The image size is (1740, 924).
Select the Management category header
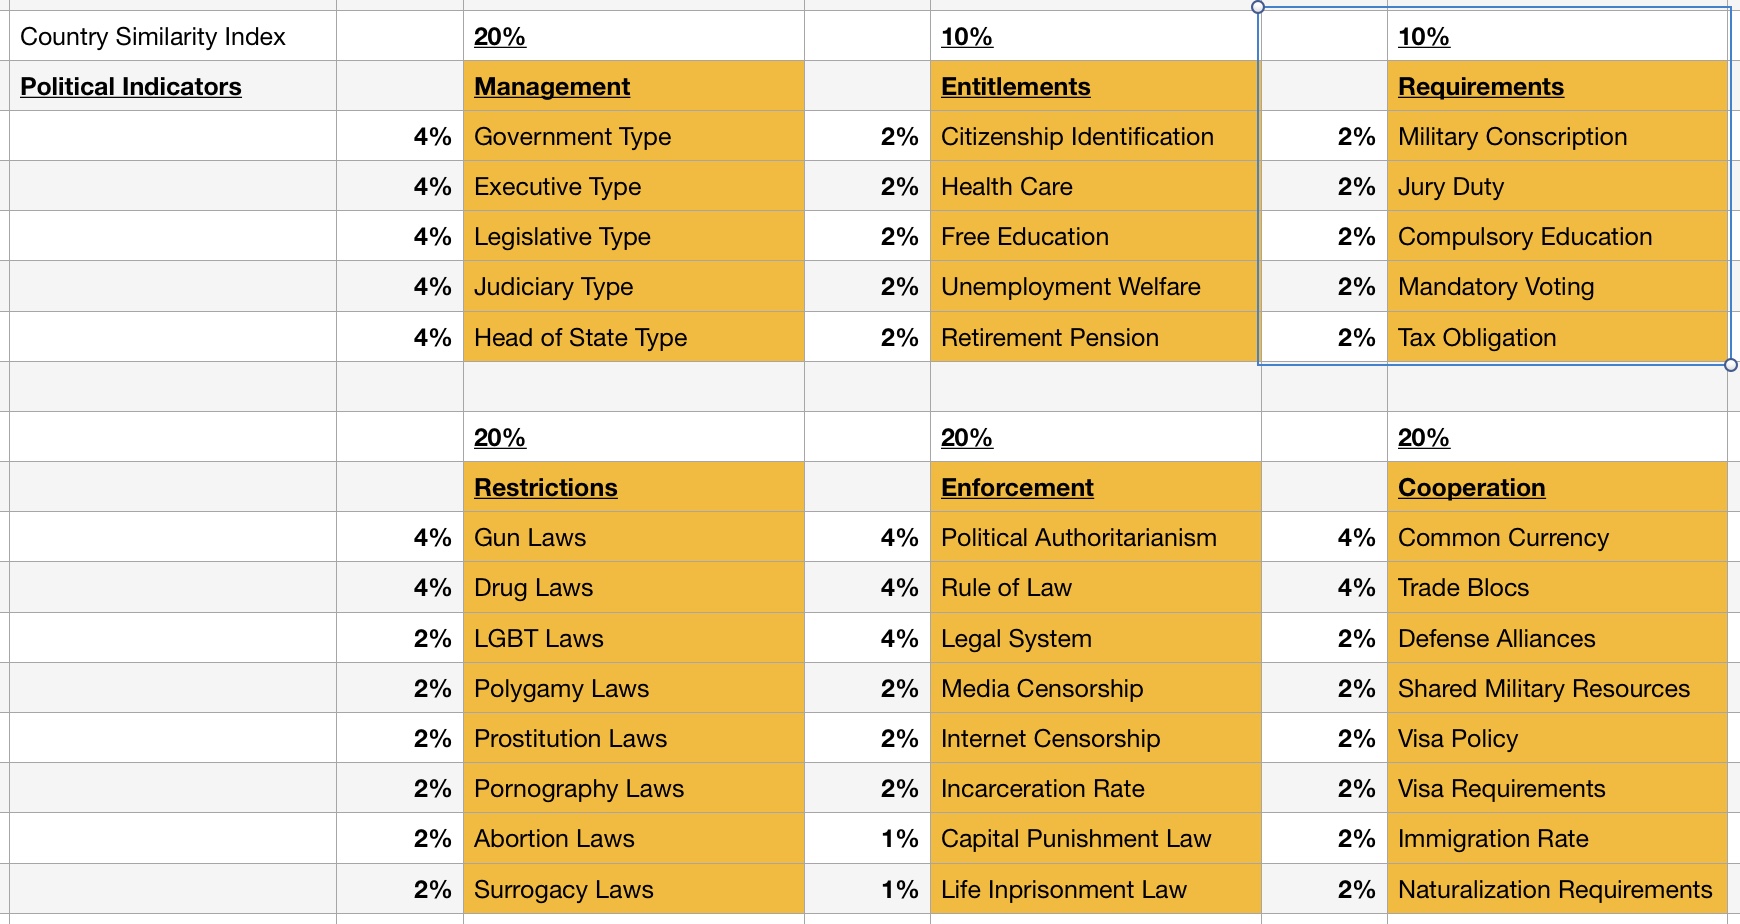click(551, 86)
